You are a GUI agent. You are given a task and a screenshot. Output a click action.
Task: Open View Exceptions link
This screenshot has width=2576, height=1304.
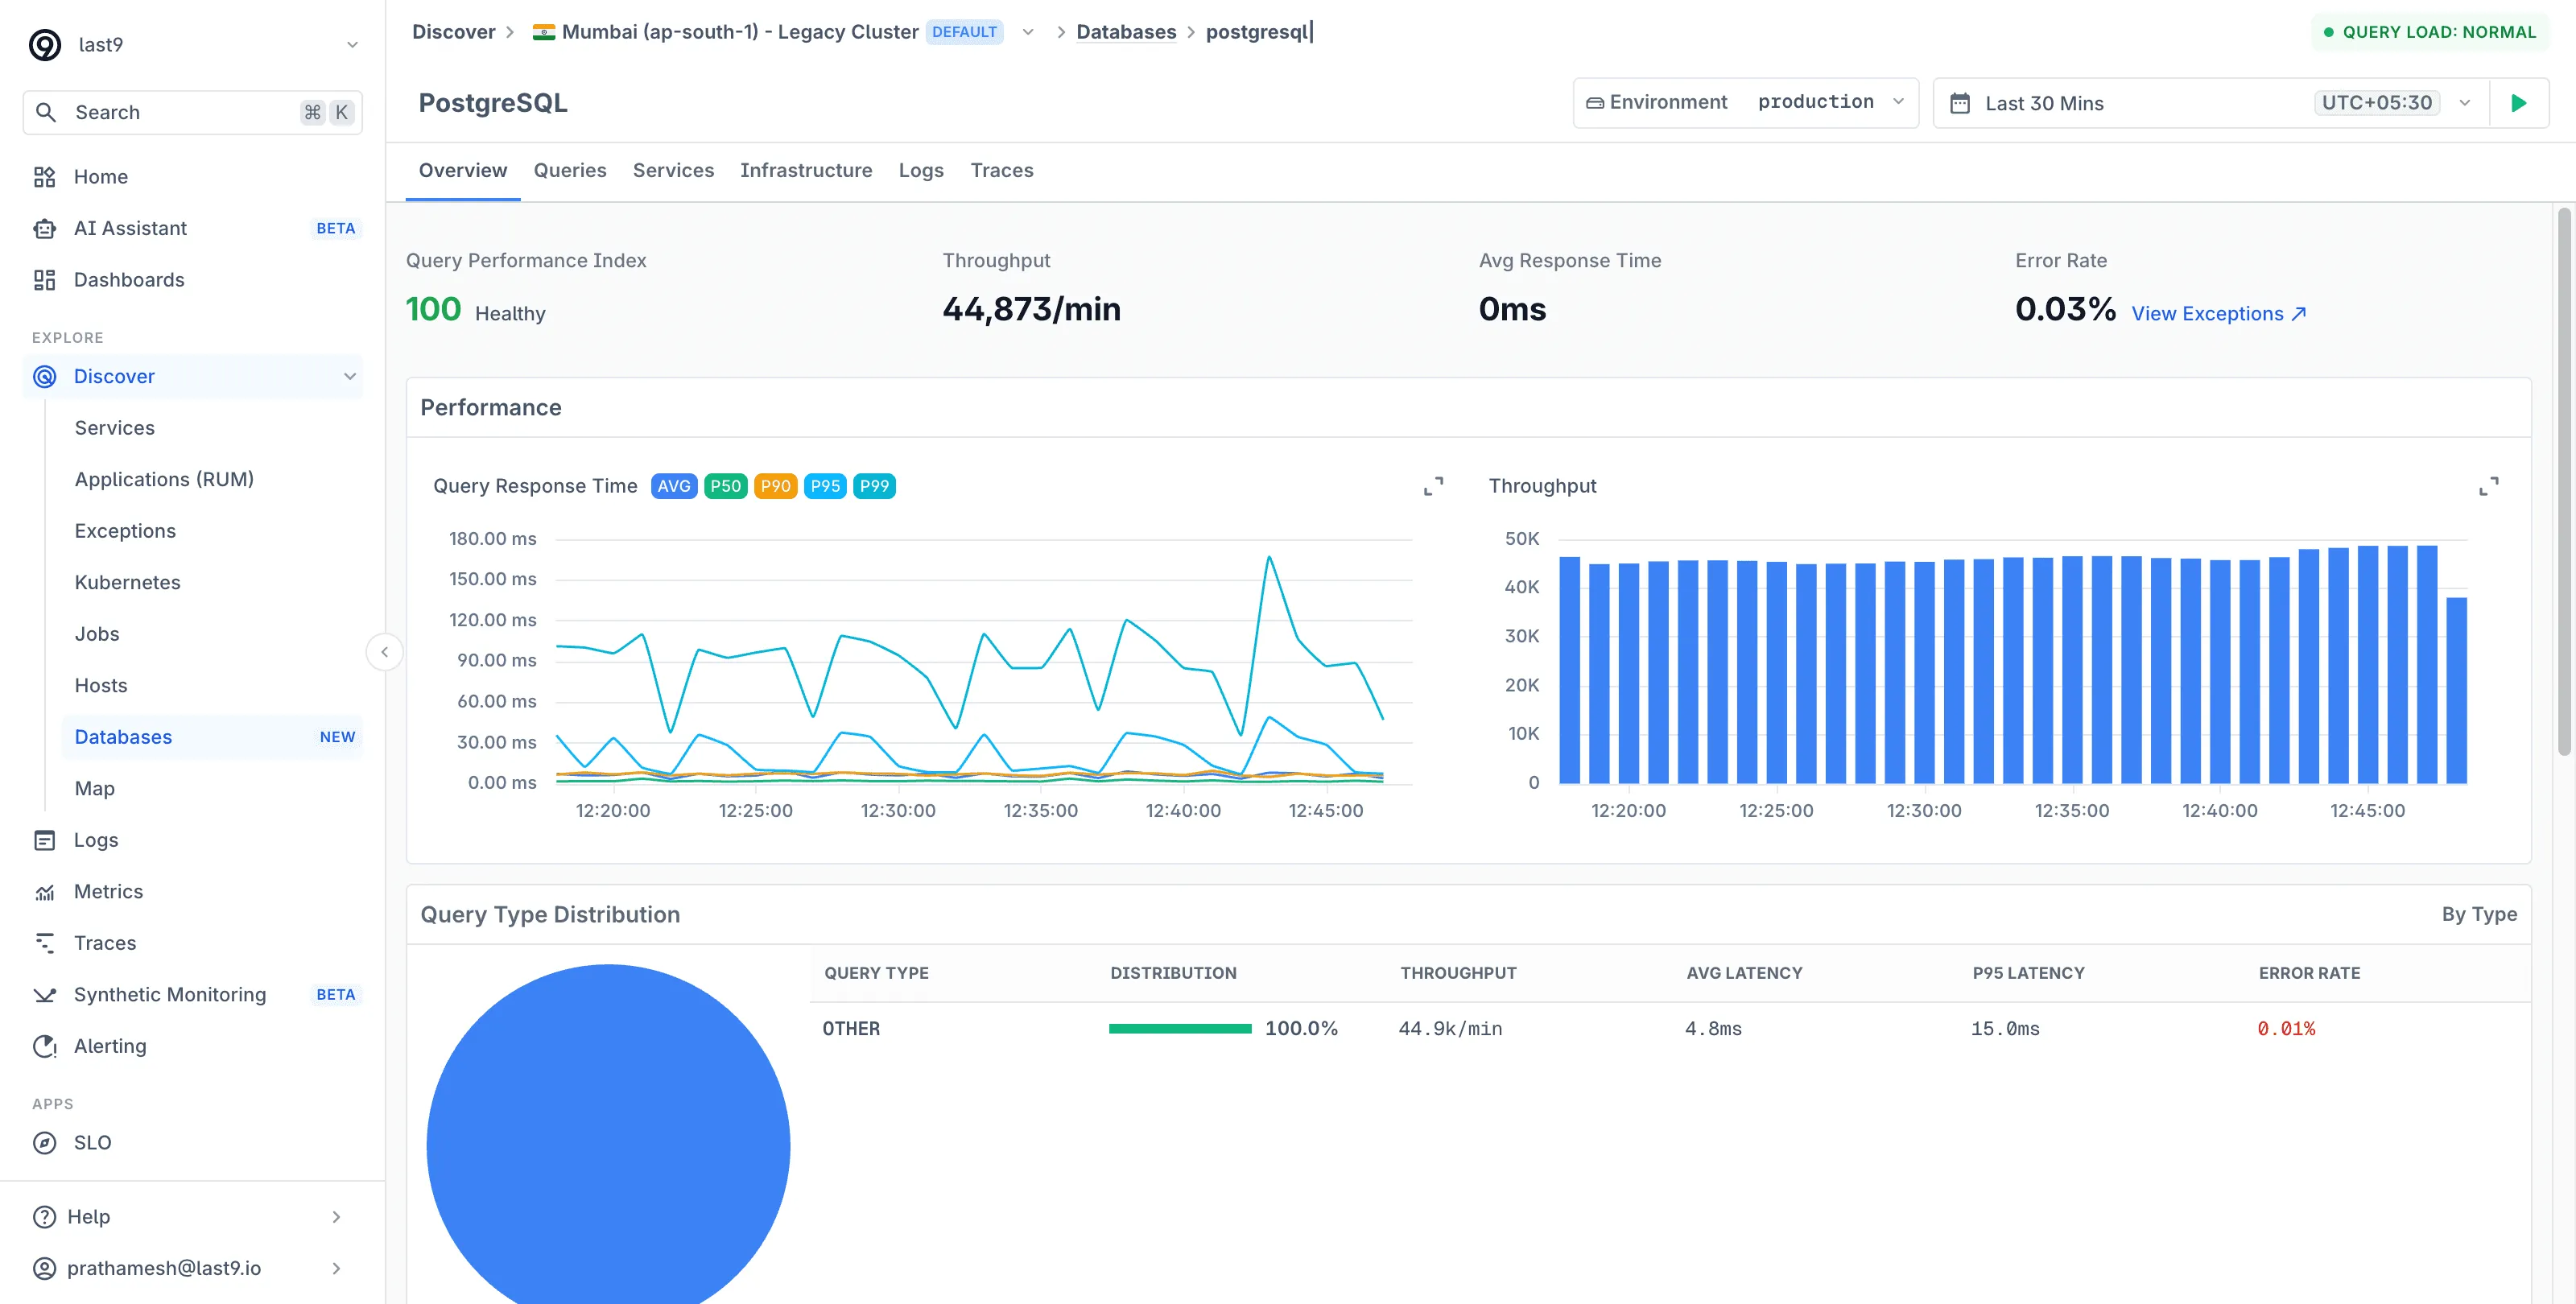(x=2218, y=314)
